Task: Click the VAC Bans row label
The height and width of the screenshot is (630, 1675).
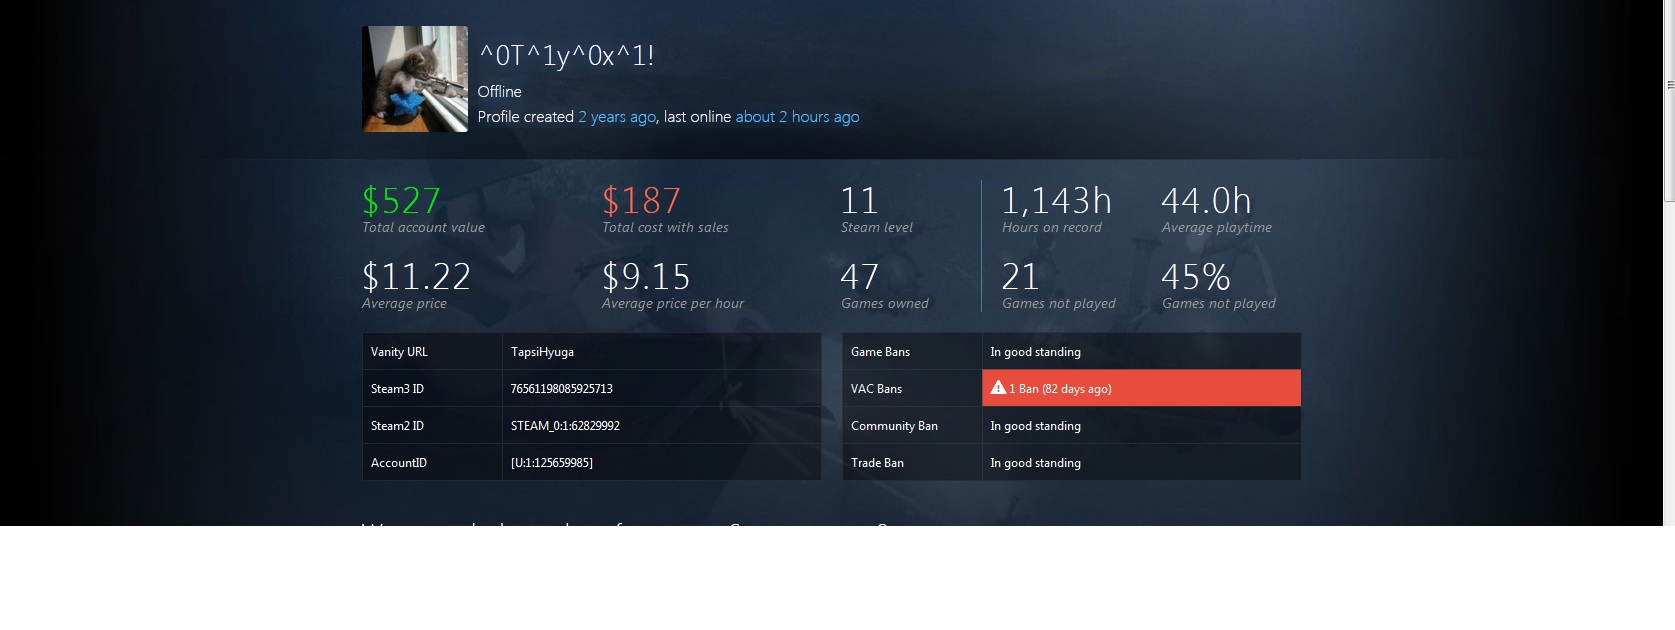Action: point(876,389)
